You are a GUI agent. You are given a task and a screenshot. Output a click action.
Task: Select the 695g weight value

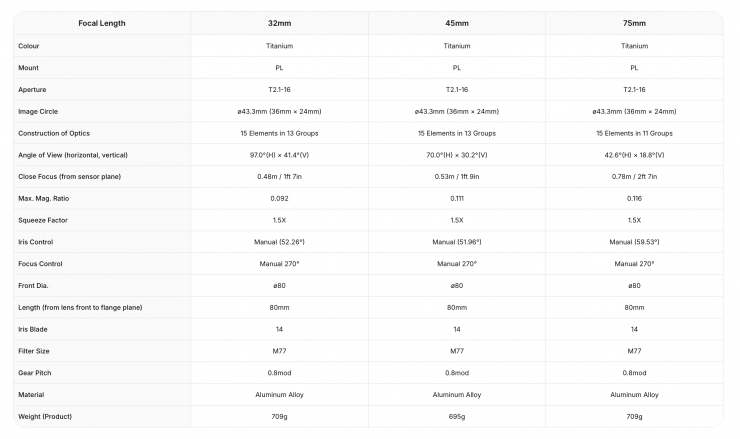tap(456, 416)
